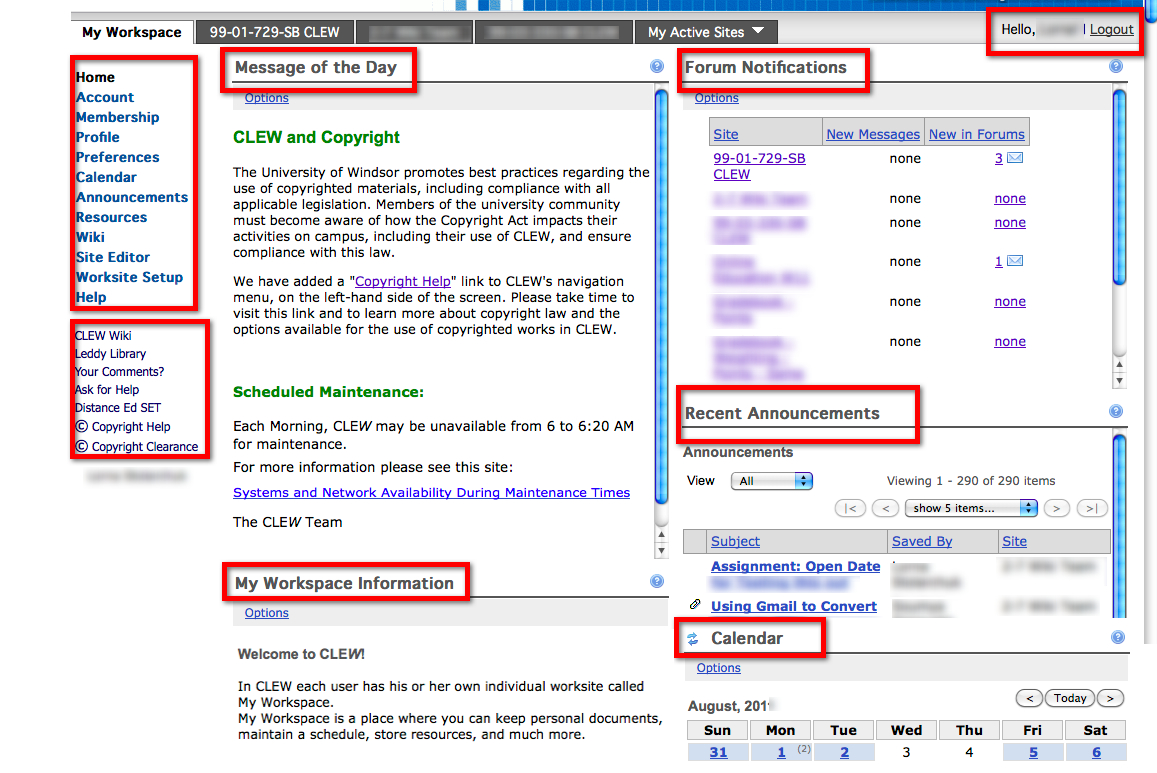Open Resources in the left menu

click(x=111, y=217)
